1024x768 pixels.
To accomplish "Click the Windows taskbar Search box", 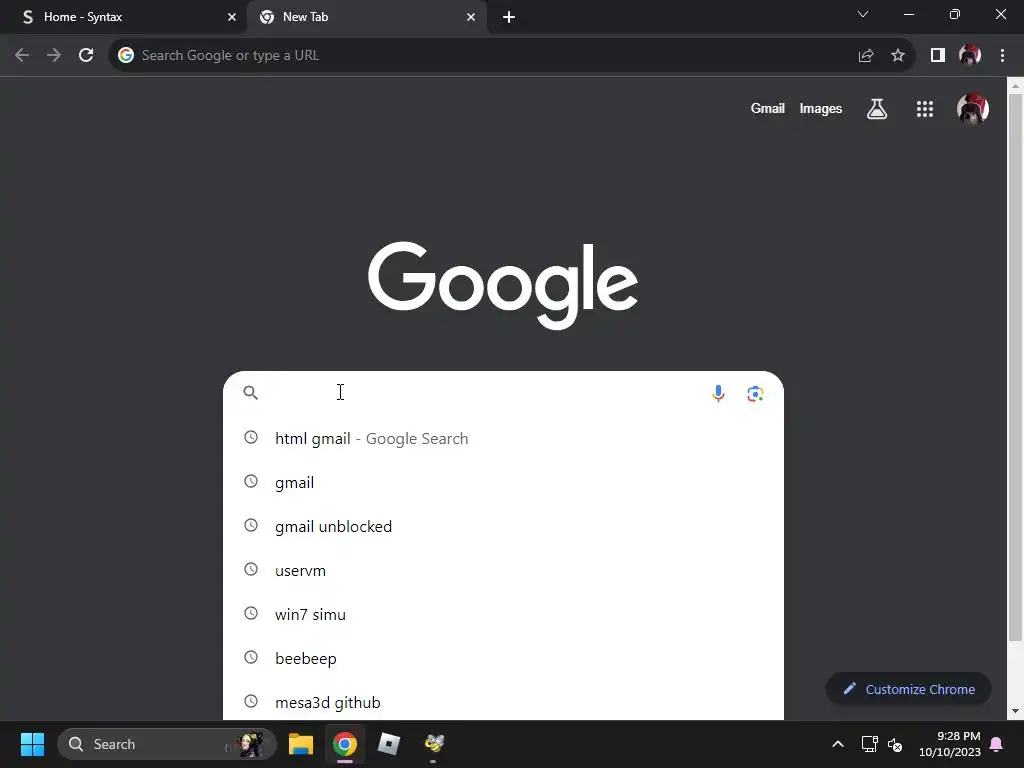I will [x=167, y=744].
